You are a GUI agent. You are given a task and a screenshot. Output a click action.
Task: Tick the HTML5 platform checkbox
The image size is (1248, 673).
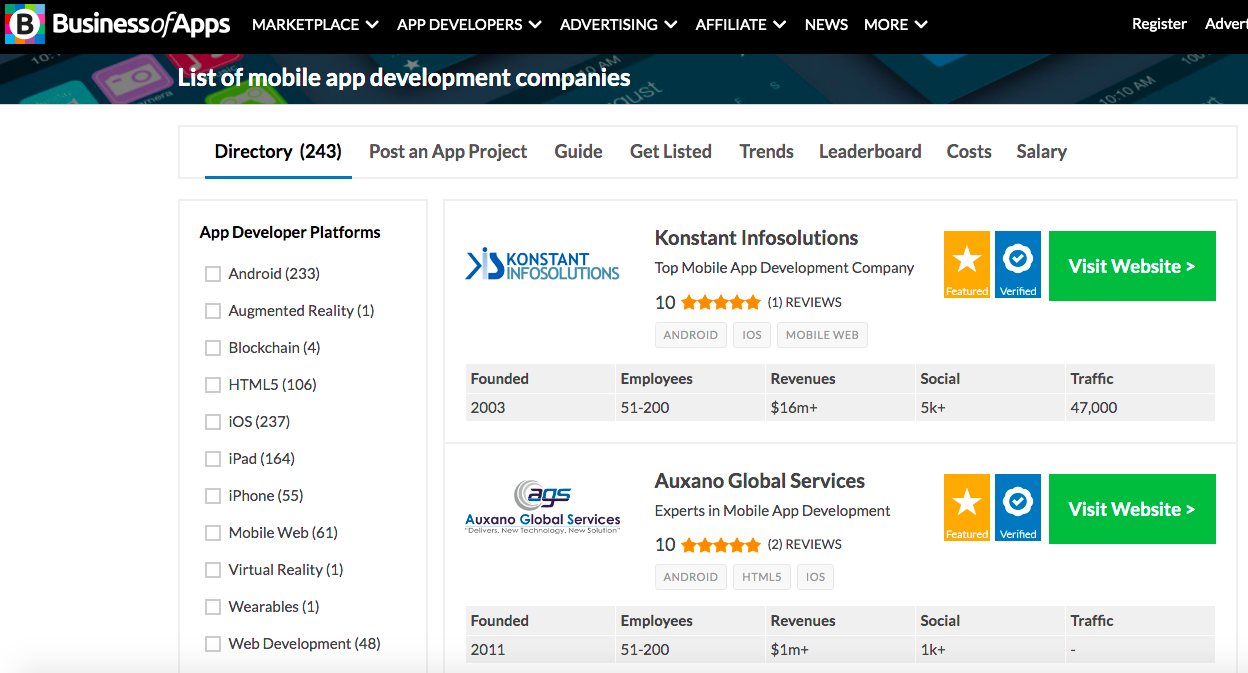tap(213, 385)
